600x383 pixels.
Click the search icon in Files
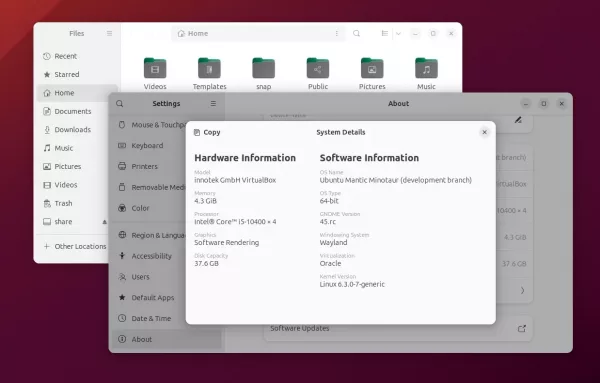click(x=356, y=34)
